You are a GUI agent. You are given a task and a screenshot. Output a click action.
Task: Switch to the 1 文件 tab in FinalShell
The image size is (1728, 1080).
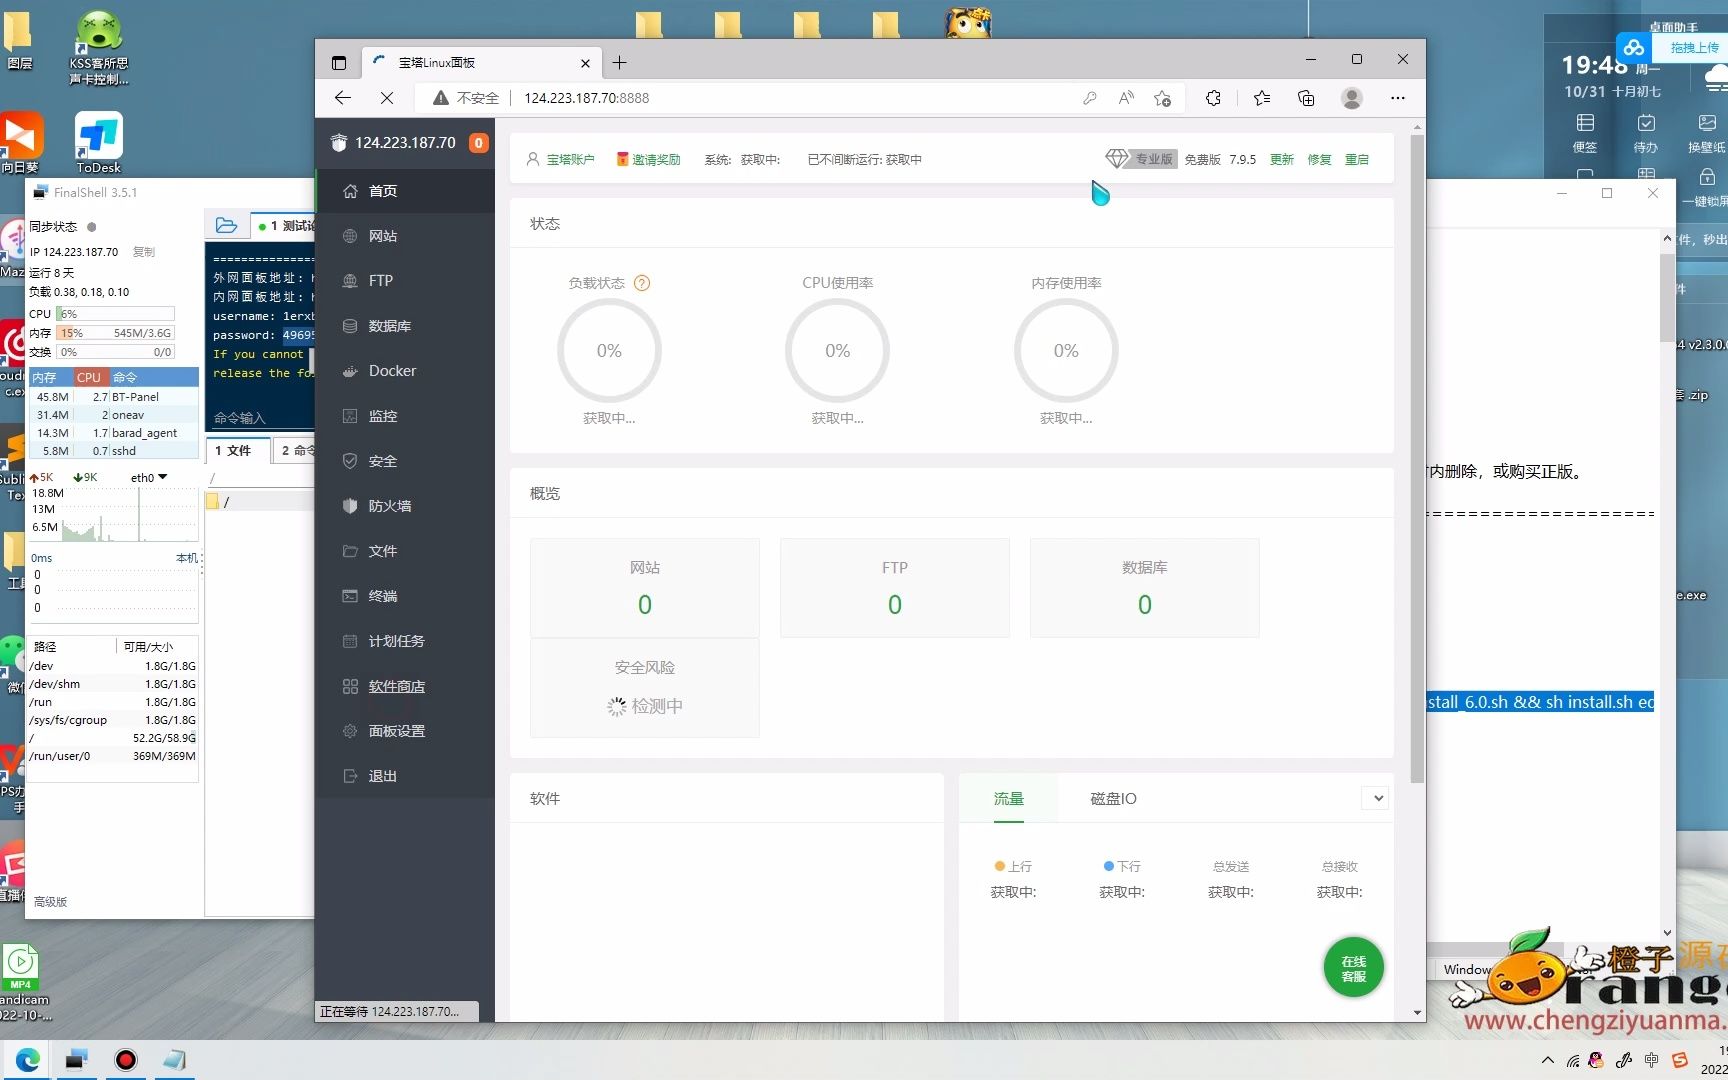pyautogui.click(x=236, y=451)
